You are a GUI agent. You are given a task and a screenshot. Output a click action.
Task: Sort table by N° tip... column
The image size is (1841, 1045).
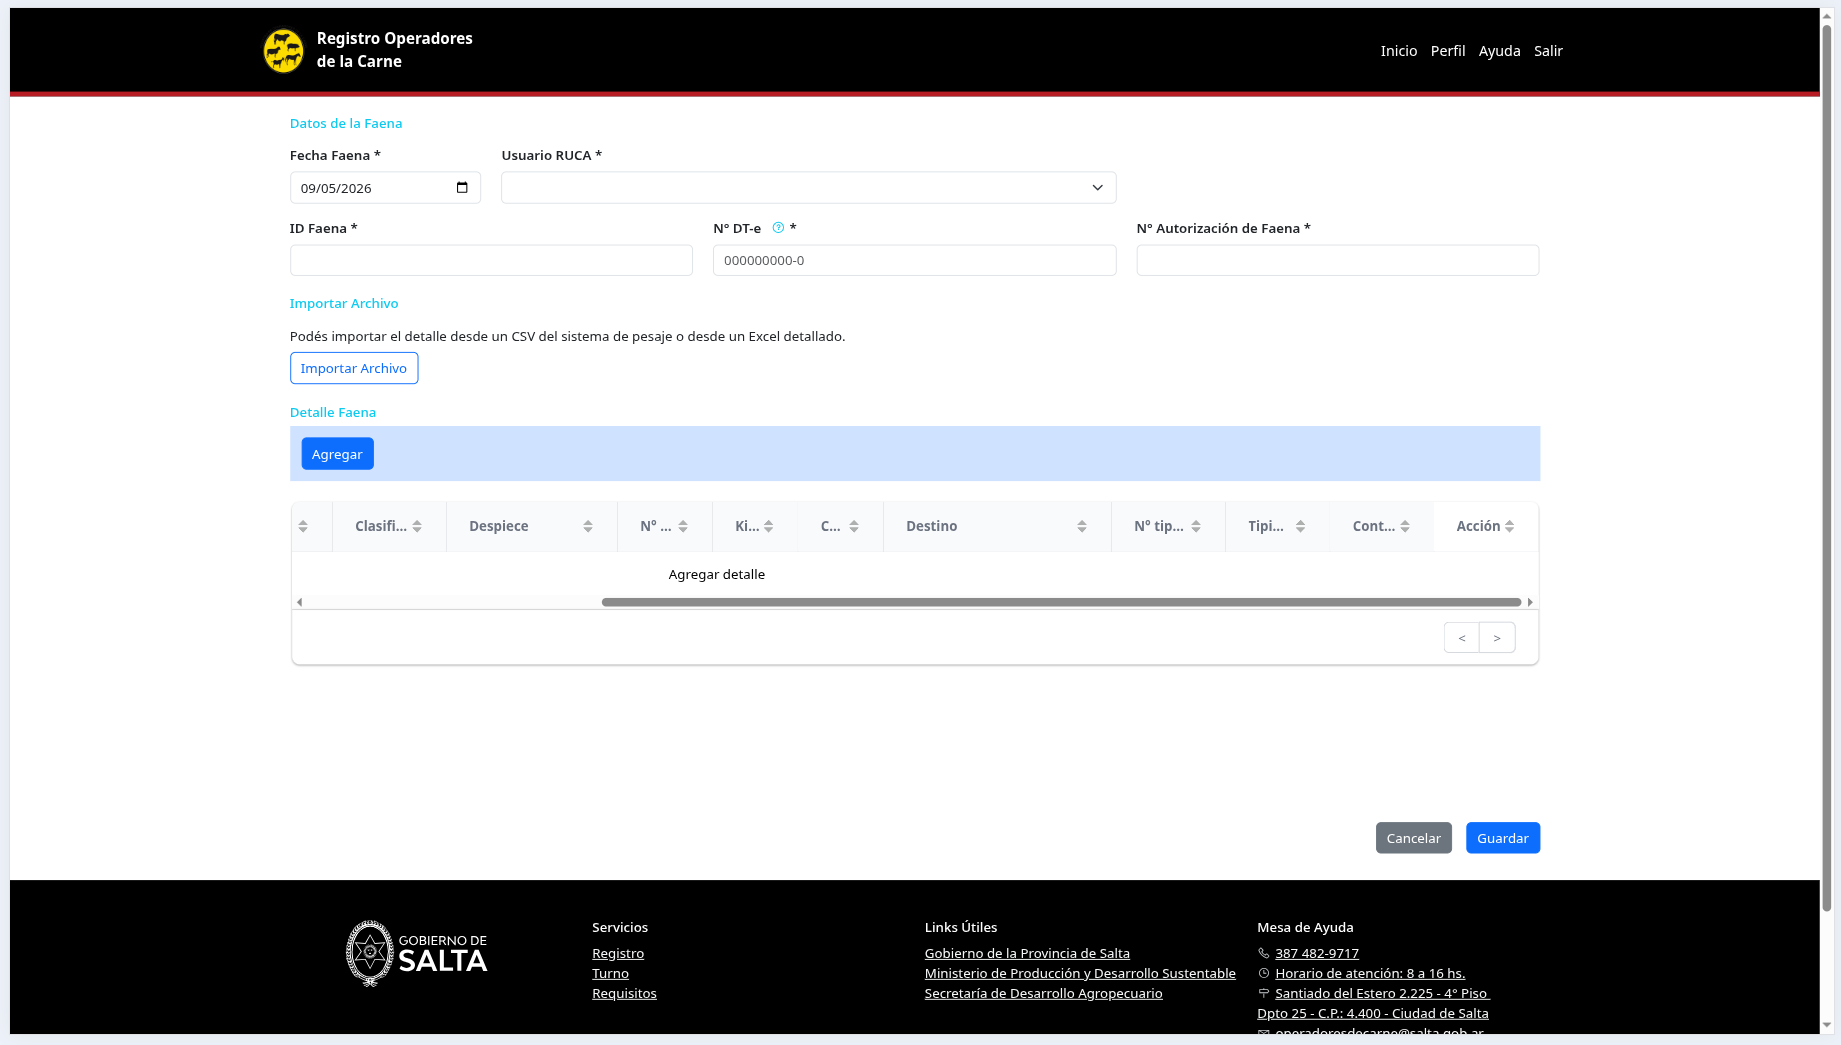1196,527
